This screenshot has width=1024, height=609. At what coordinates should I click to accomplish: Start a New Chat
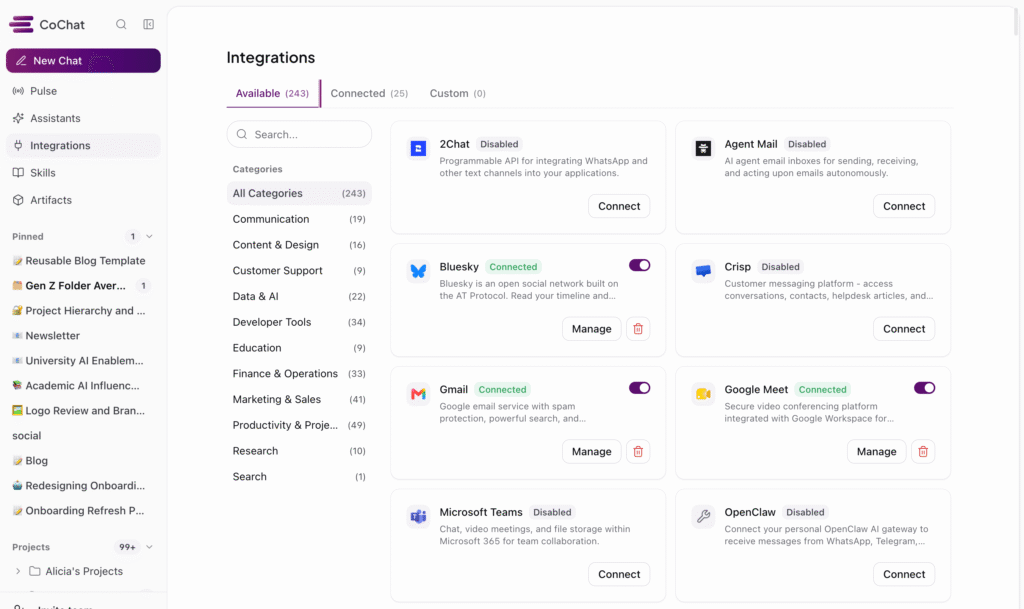83,61
